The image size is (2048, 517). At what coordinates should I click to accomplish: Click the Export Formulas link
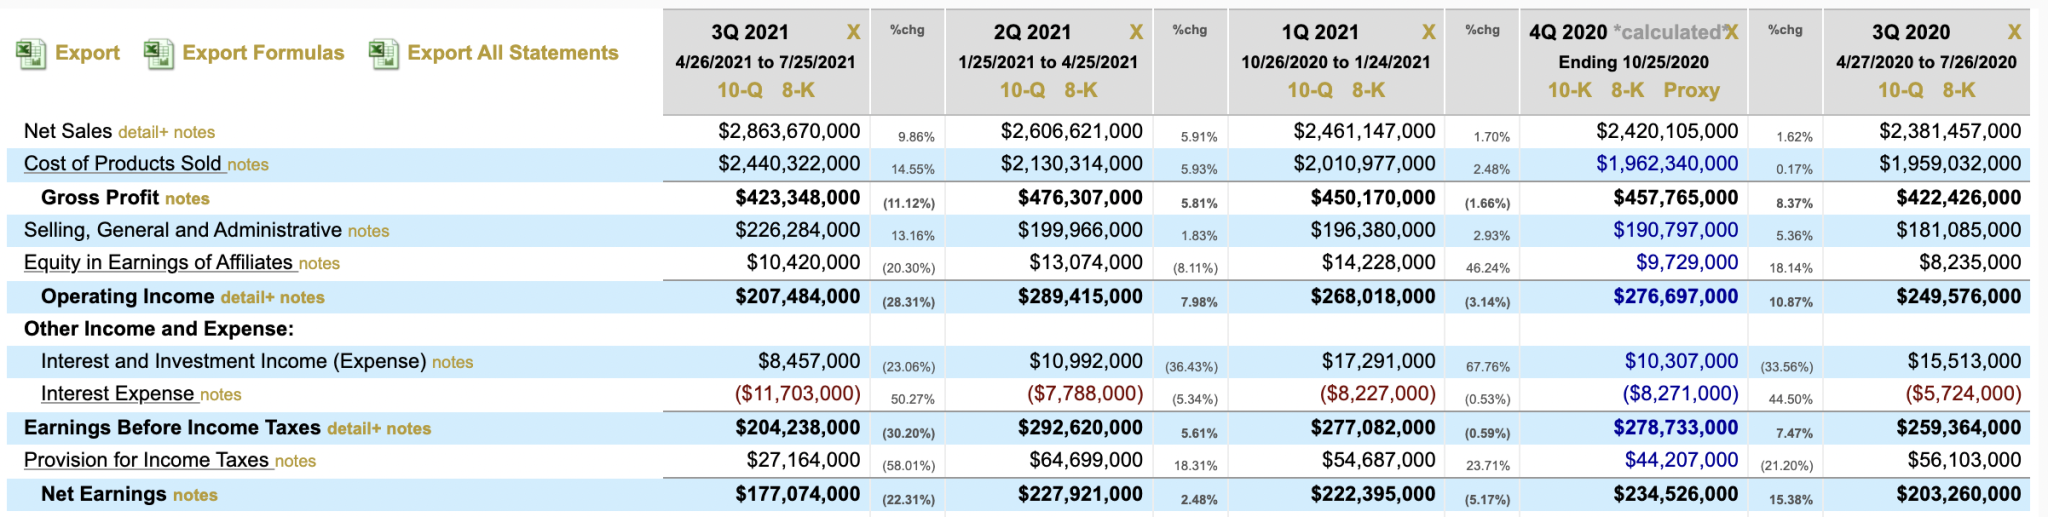[263, 53]
